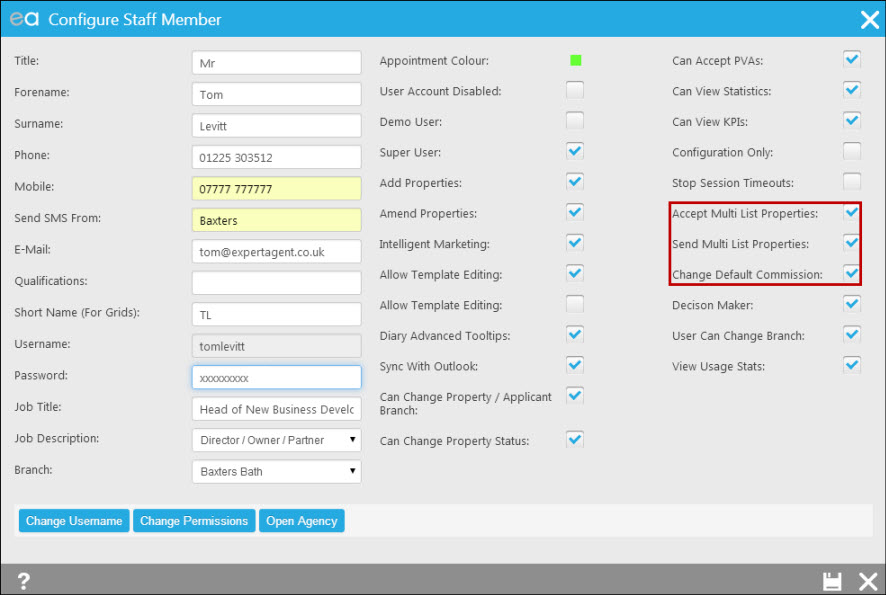
Task: Toggle Can View KPIs checkbox
Action: (x=852, y=121)
